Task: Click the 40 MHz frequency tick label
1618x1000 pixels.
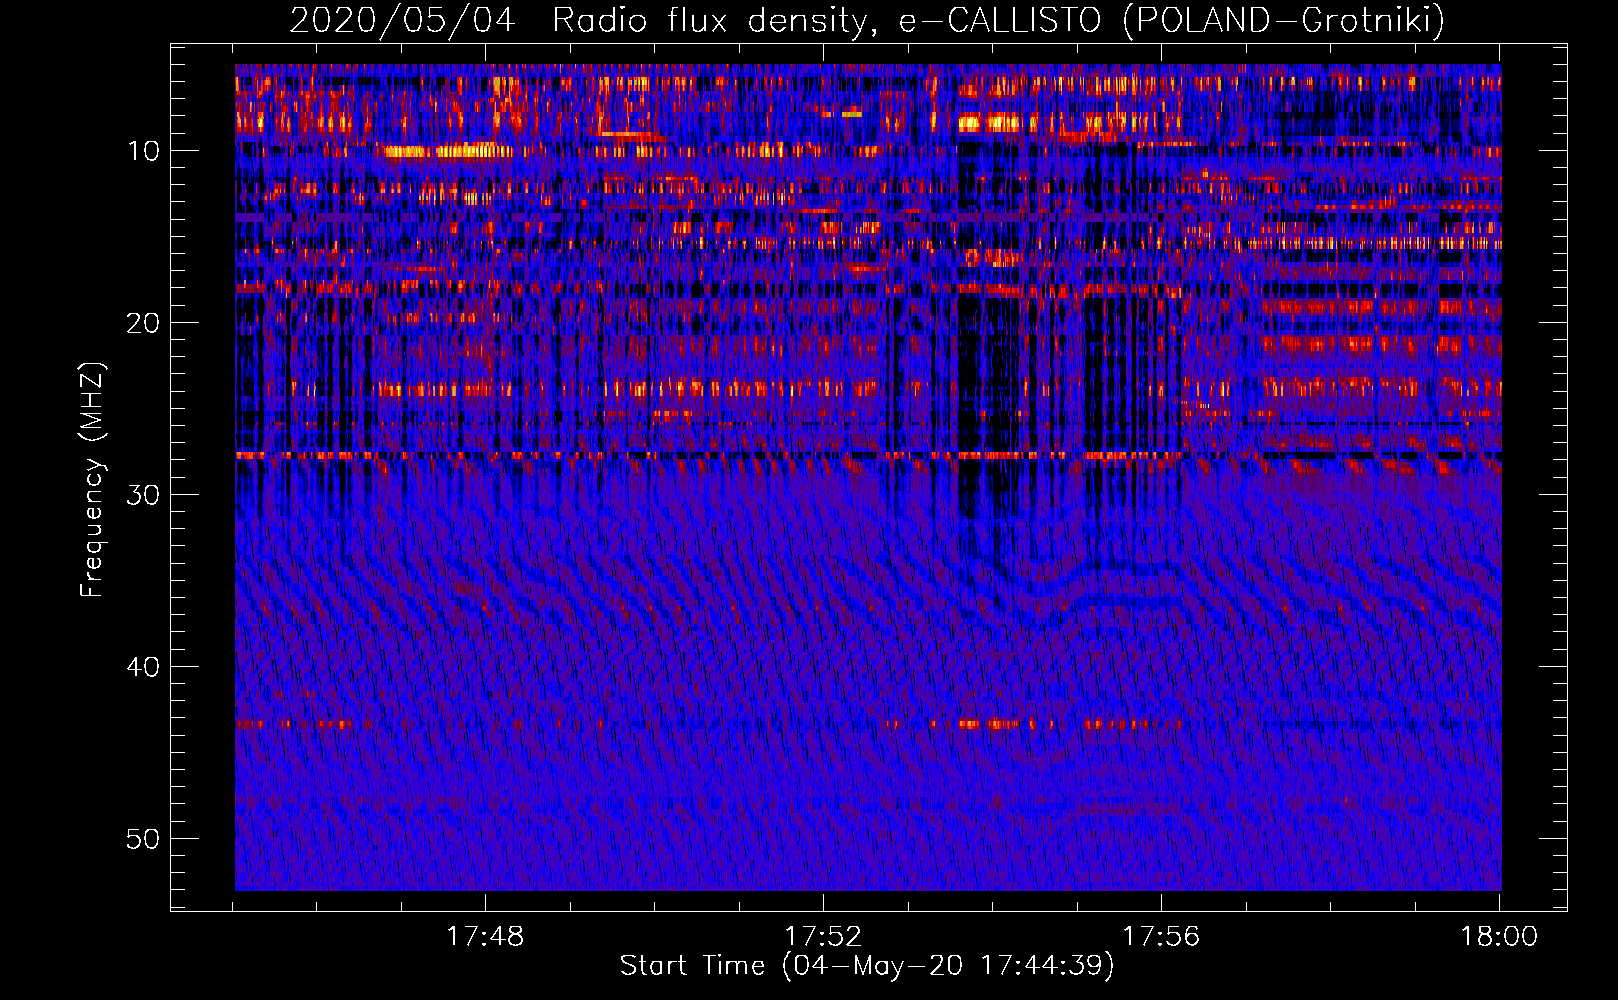Action: pyautogui.click(x=144, y=667)
